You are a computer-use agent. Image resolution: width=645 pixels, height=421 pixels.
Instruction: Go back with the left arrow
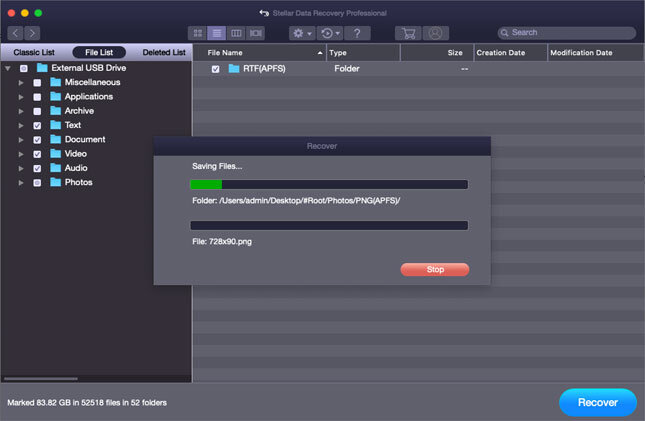coord(15,33)
